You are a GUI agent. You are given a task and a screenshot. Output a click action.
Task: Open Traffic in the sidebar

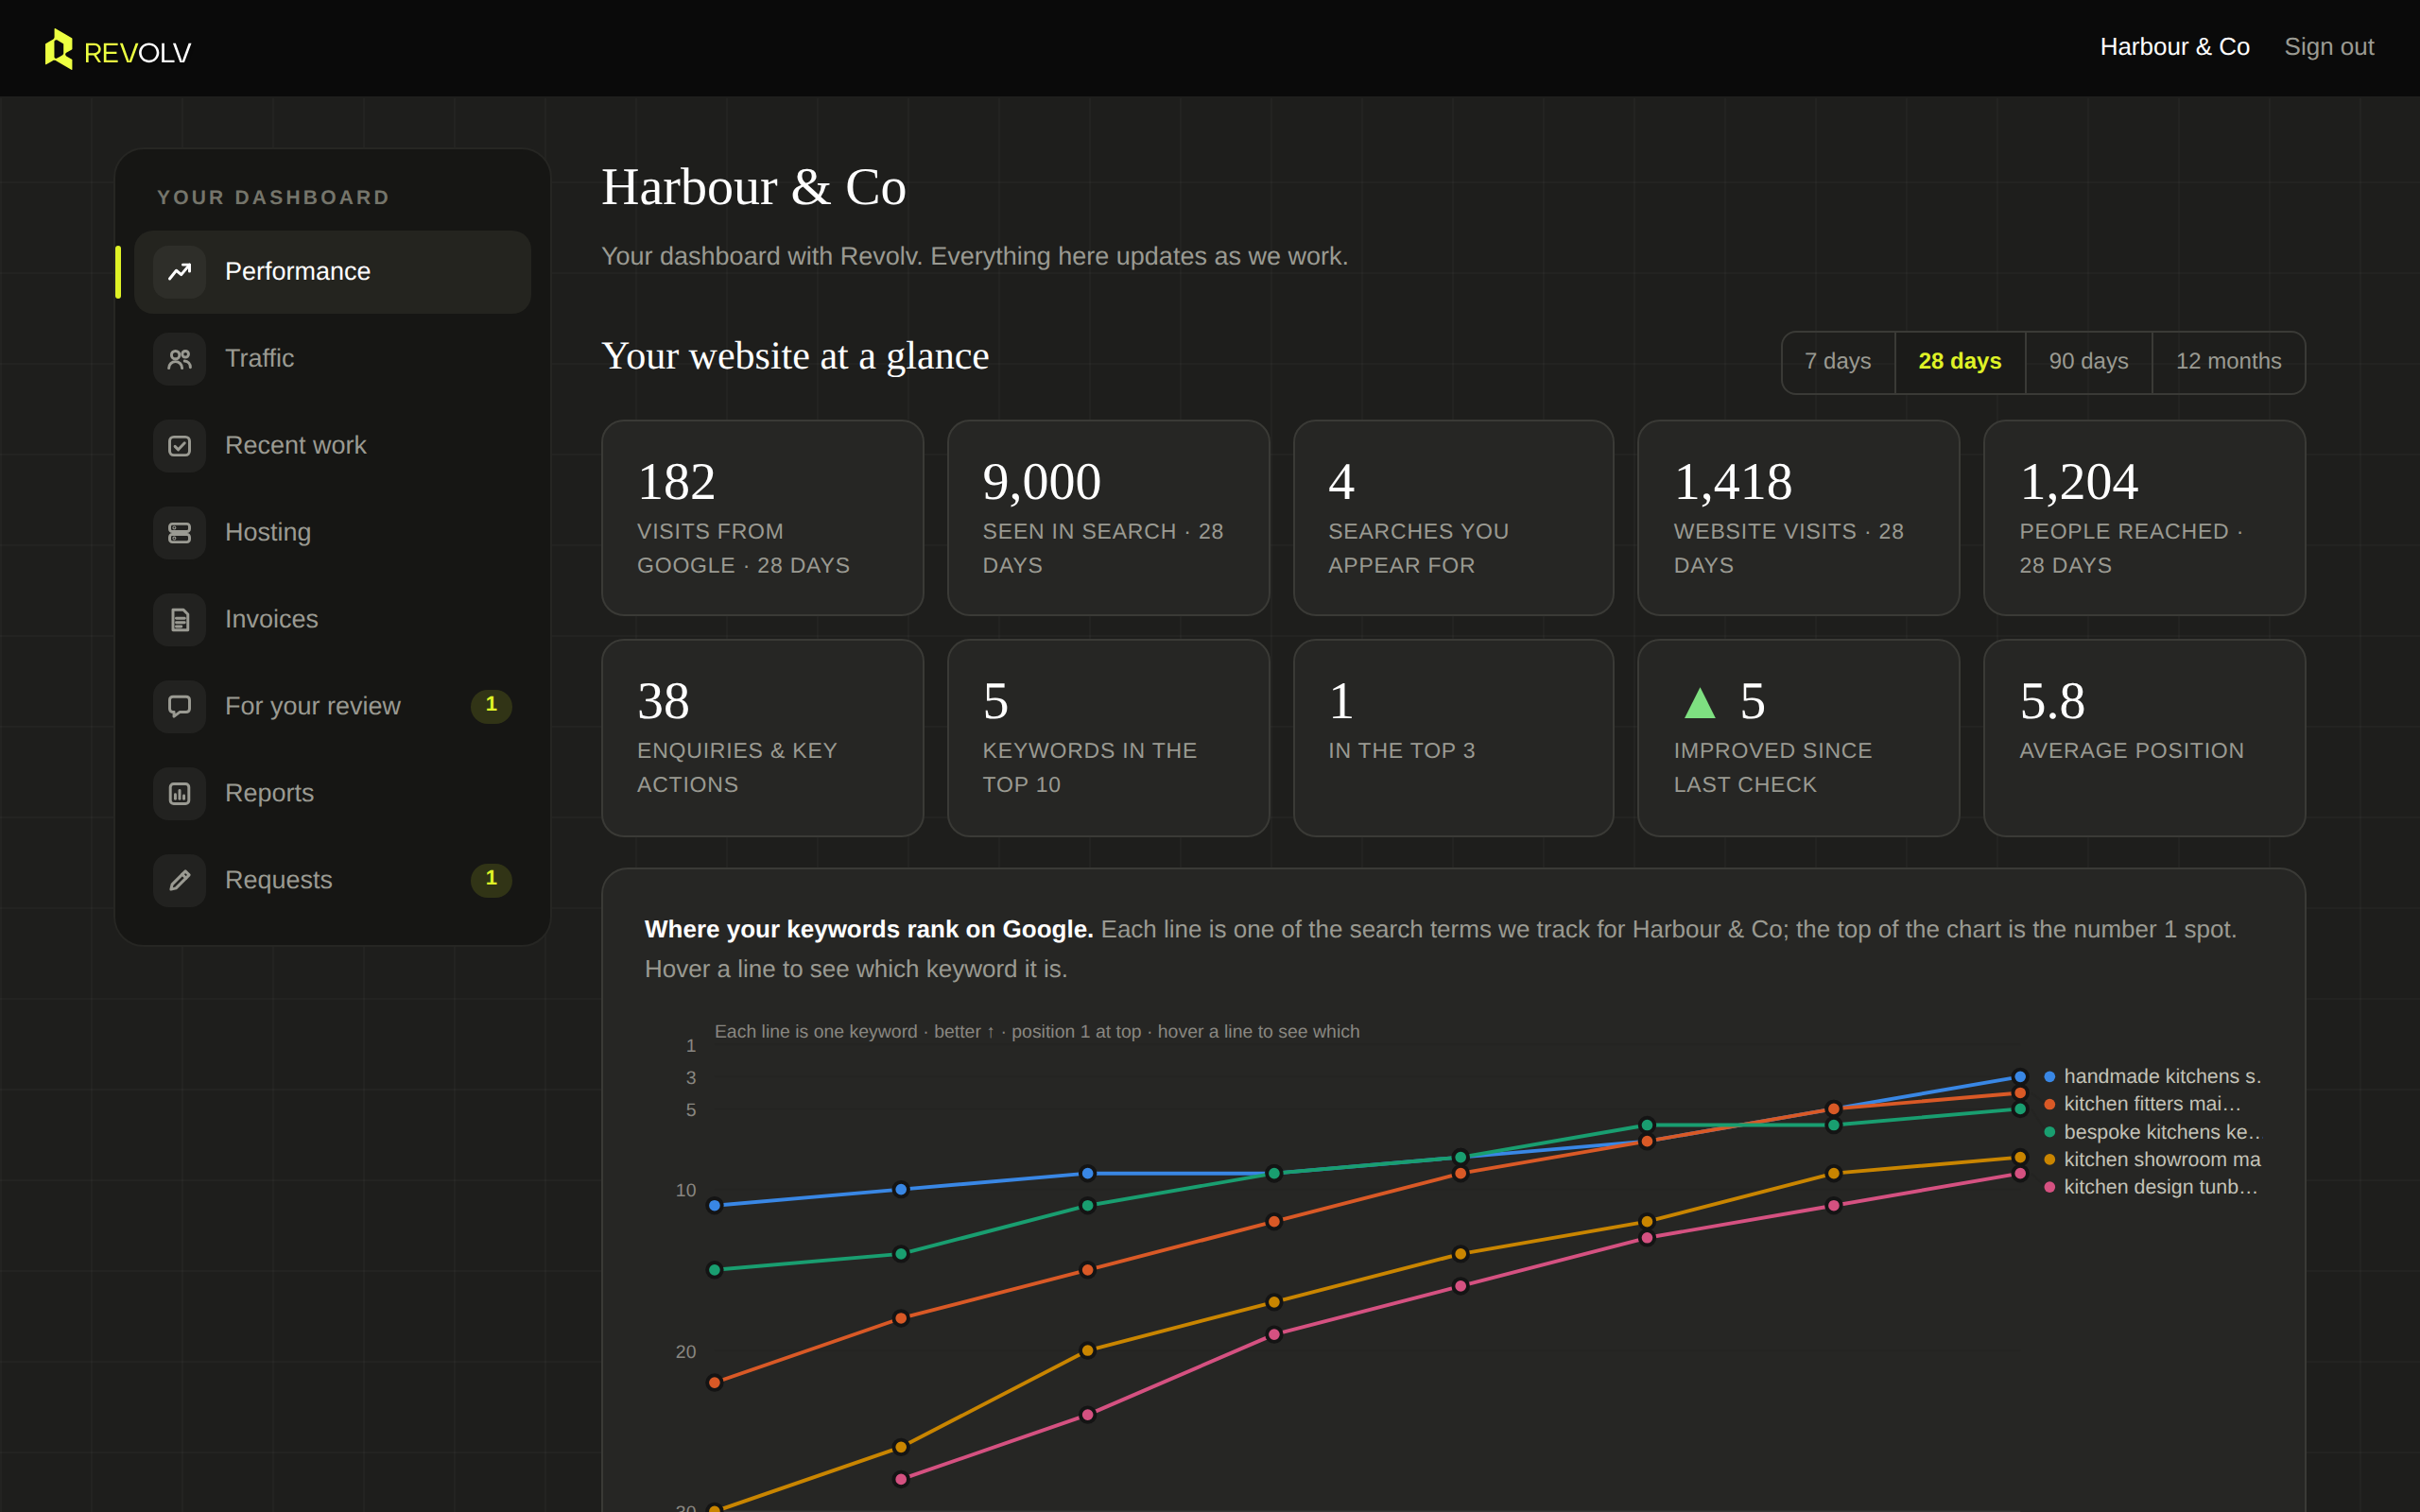(x=332, y=359)
